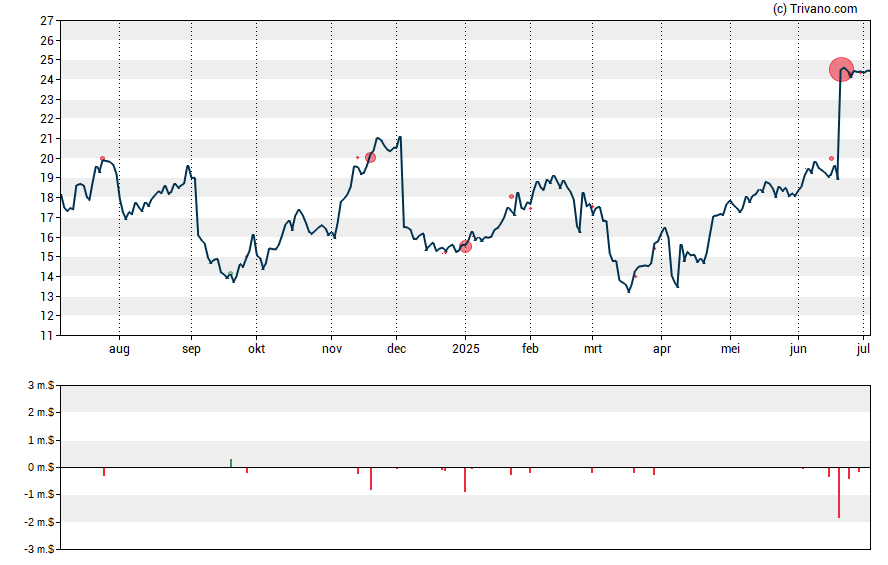The height and width of the screenshot is (565, 888).
Task: Click the '-3 m.$' volume axis label
Action: tap(40, 549)
